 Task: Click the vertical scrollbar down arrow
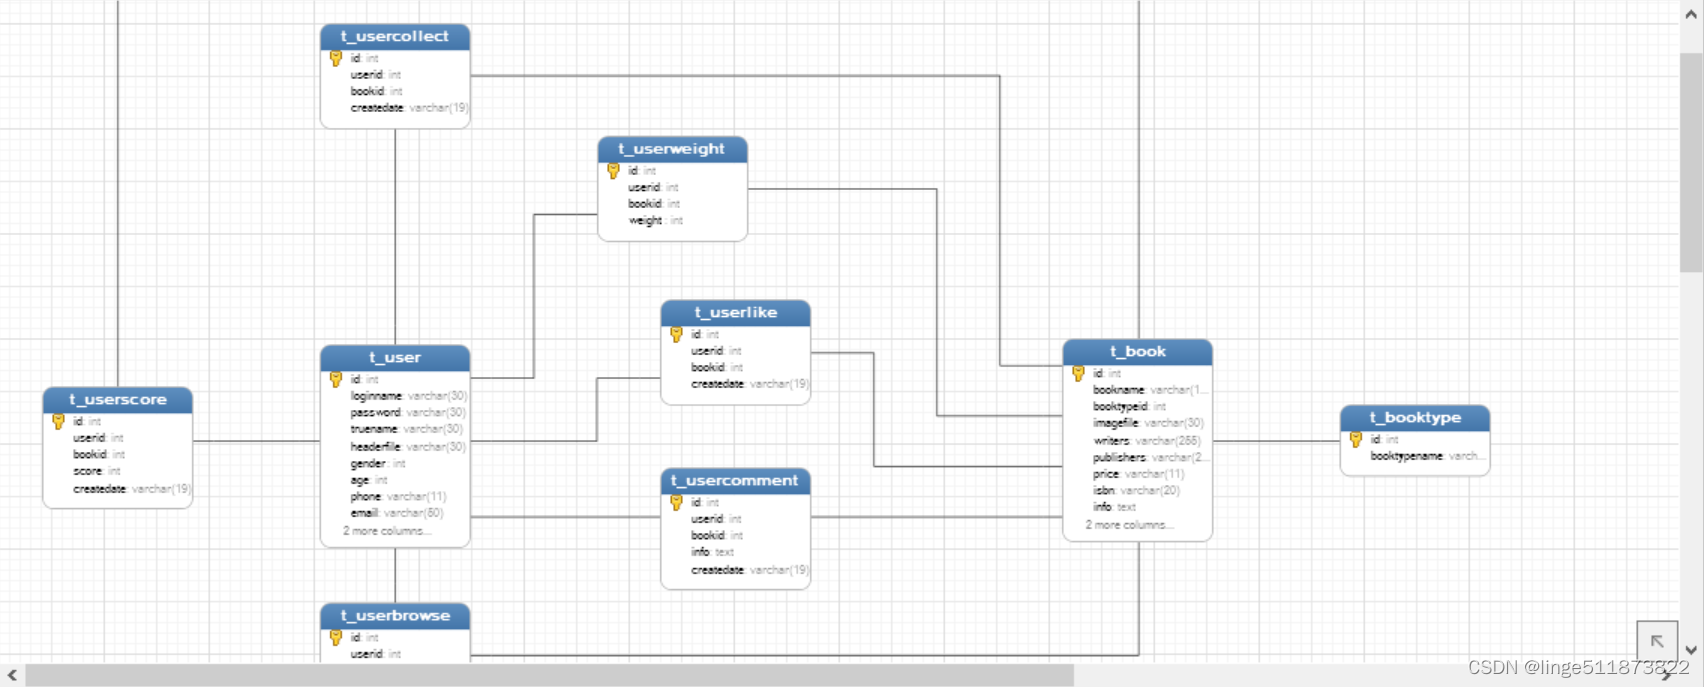click(x=1691, y=650)
